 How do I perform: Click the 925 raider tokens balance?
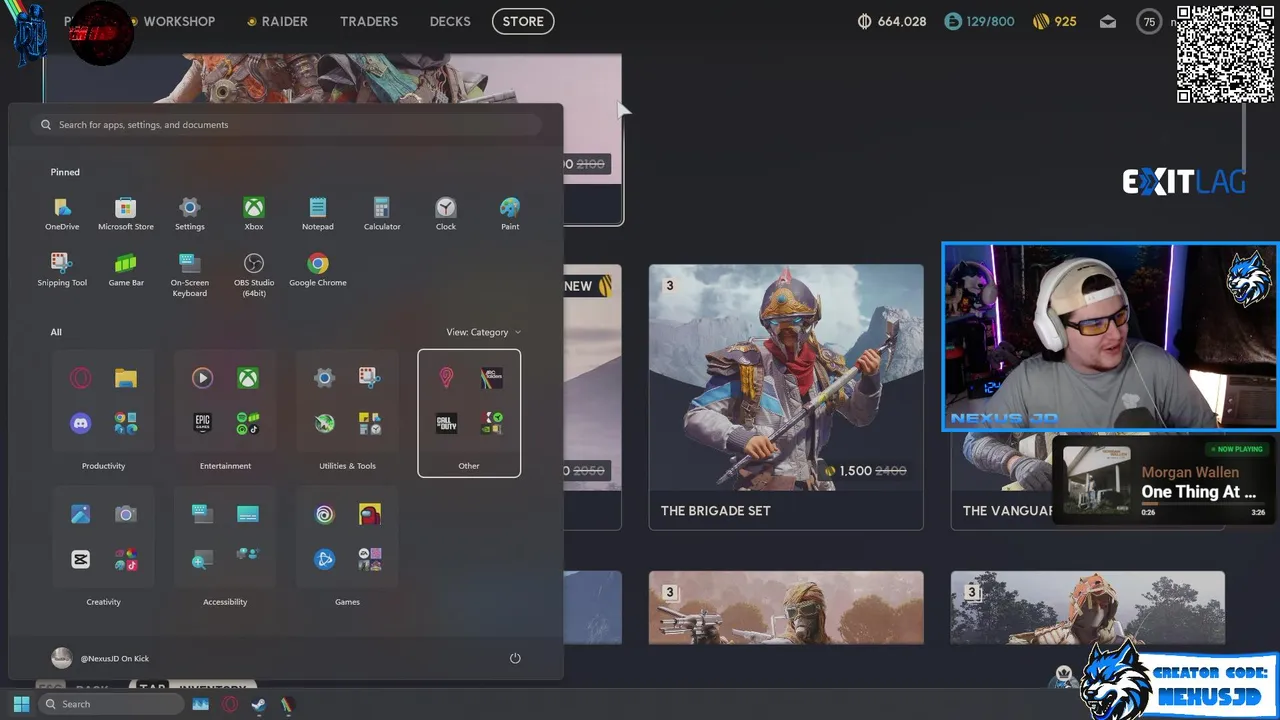pos(1055,21)
